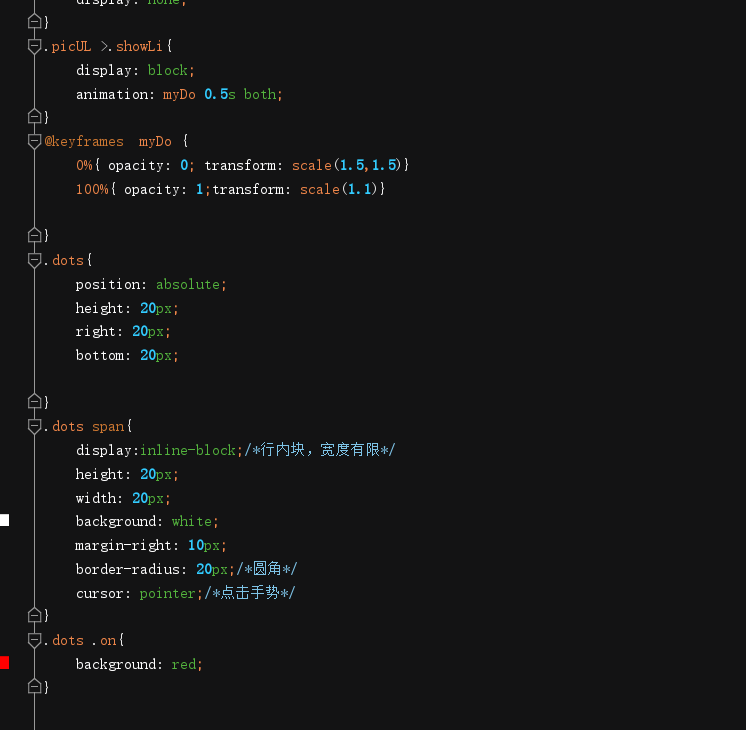The height and width of the screenshot is (730, 746).
Task: Click the 'both' fill-mode value
Action: pos(260,94)
